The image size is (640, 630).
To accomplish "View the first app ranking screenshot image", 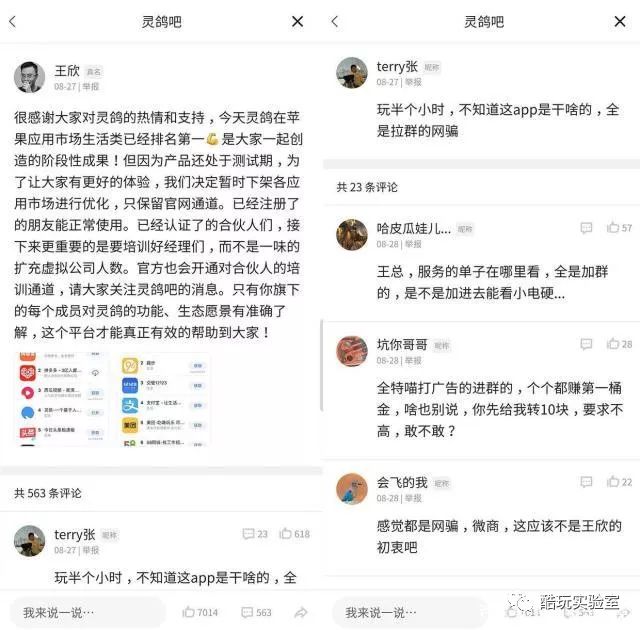I will click(61, 399).
